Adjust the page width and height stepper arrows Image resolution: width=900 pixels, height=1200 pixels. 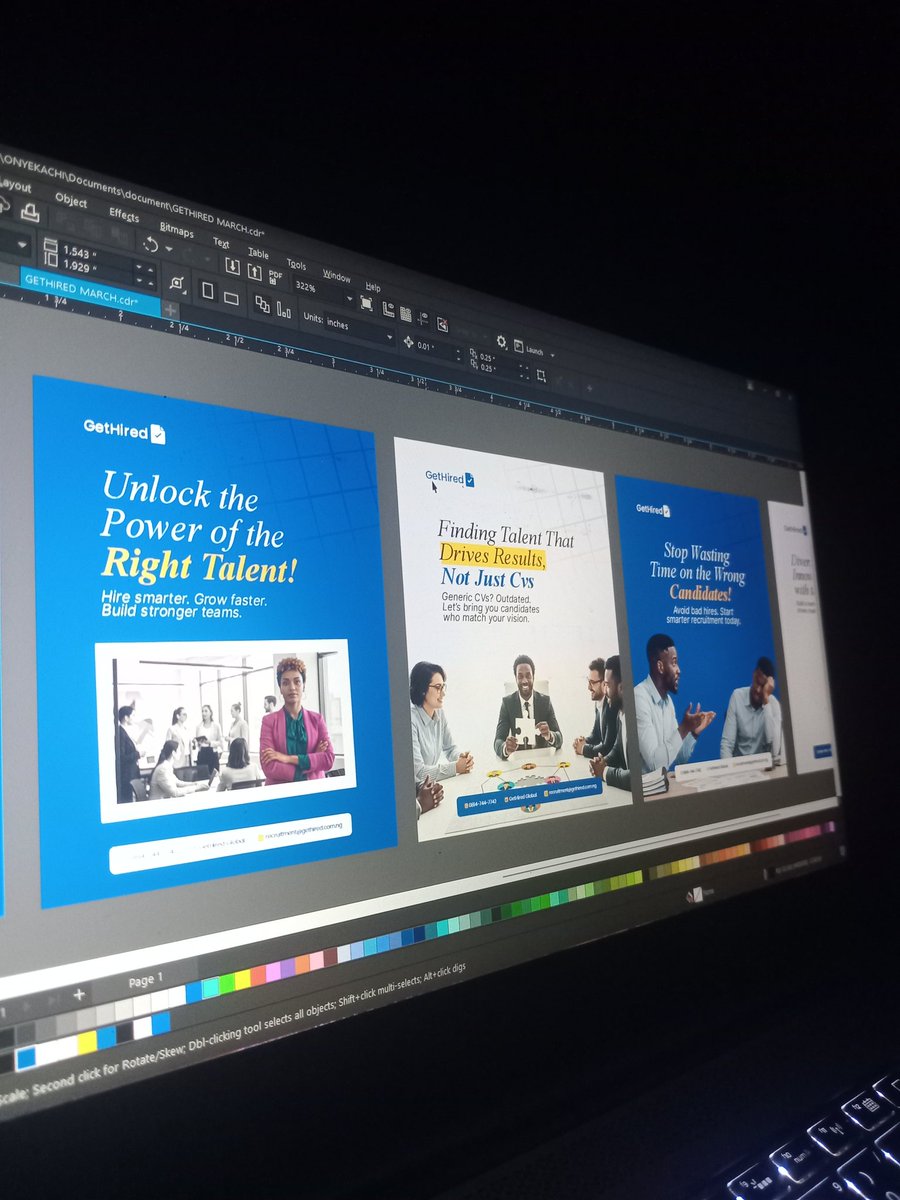145,273
